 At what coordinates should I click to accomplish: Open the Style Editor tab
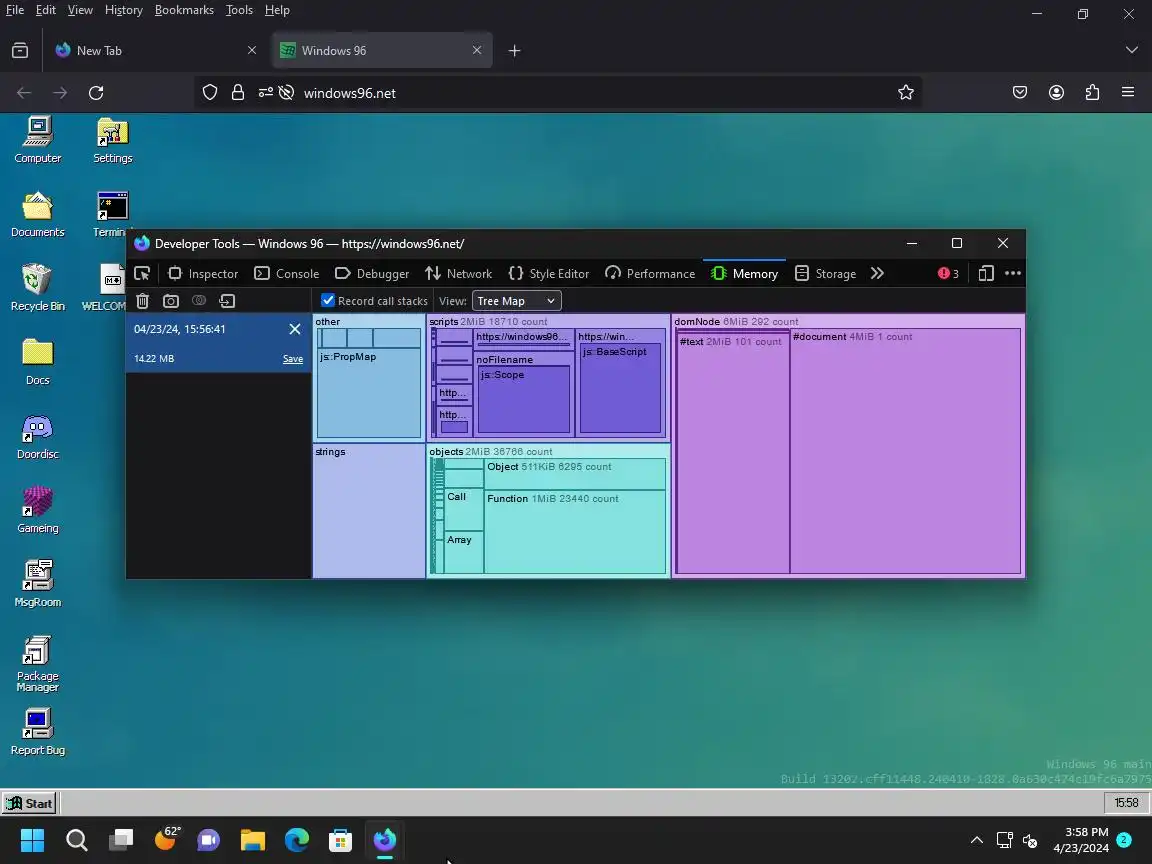(549, 273)
